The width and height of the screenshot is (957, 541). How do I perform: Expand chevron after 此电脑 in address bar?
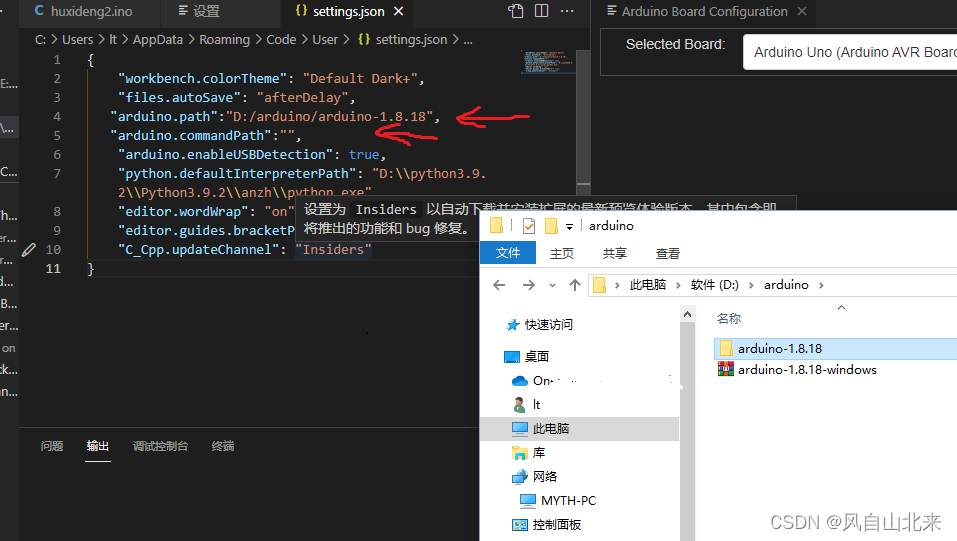click(x=677, y=285)
